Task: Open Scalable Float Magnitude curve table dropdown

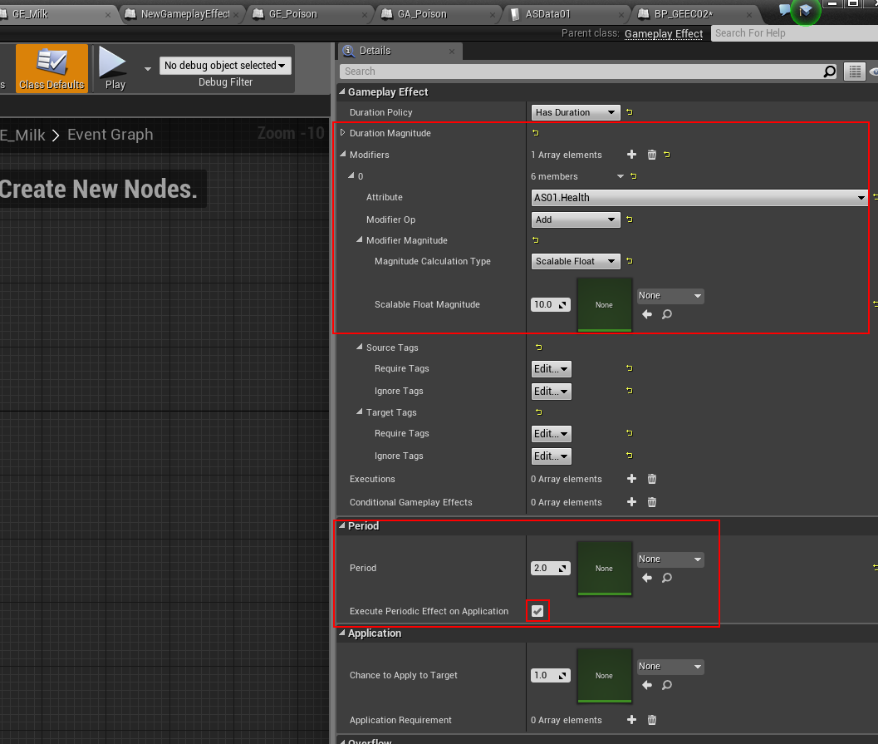Action: pos(670,295)
